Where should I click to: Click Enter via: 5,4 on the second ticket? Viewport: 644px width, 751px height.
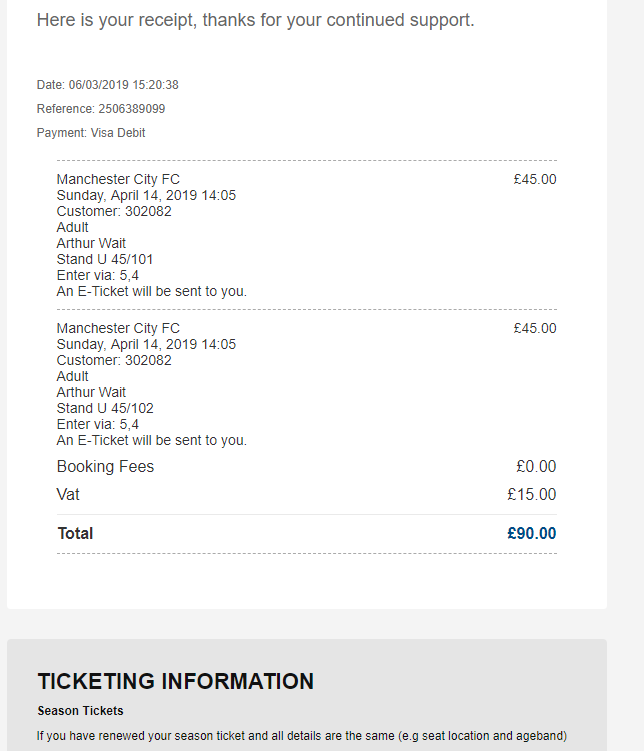(x=98, y=425)
